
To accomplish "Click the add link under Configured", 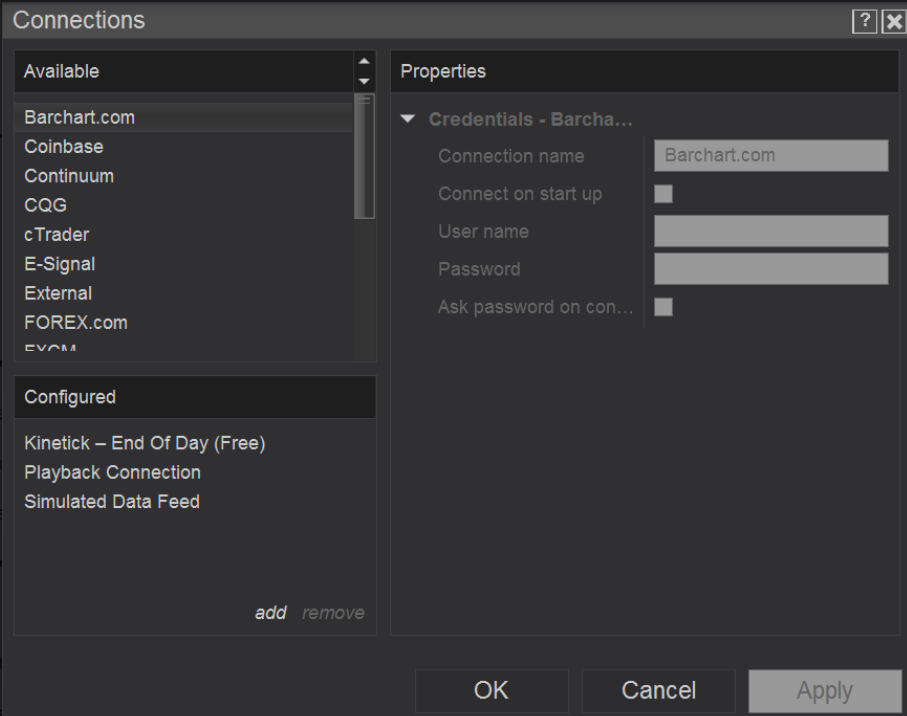I will [x=271, y=612].
